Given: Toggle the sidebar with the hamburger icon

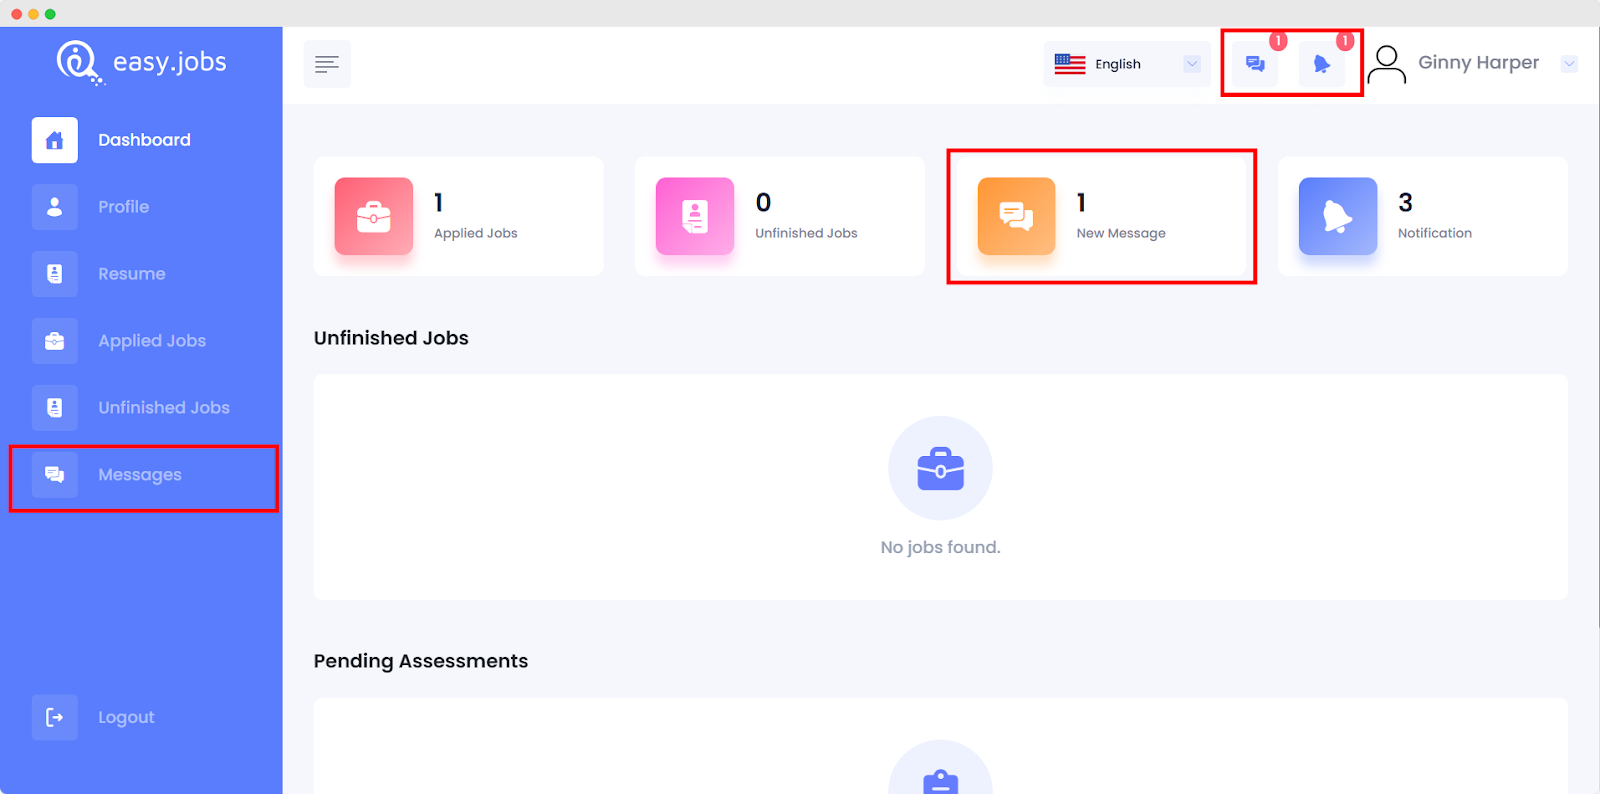Looking at the screenshot, I should point(327,64).
